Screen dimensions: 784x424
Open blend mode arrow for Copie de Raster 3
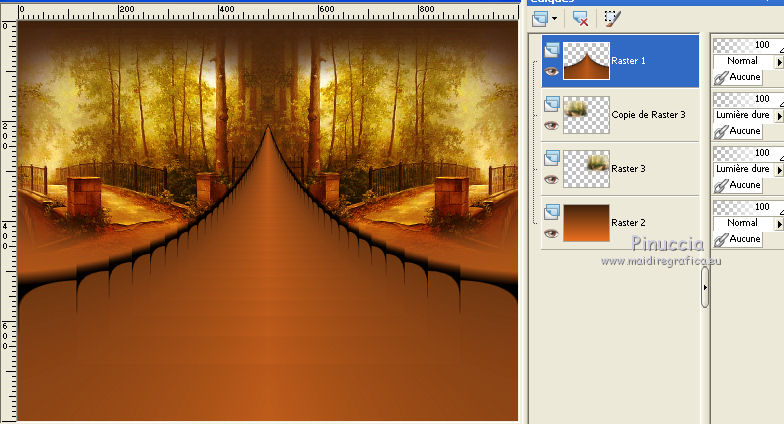coord(779,116)
